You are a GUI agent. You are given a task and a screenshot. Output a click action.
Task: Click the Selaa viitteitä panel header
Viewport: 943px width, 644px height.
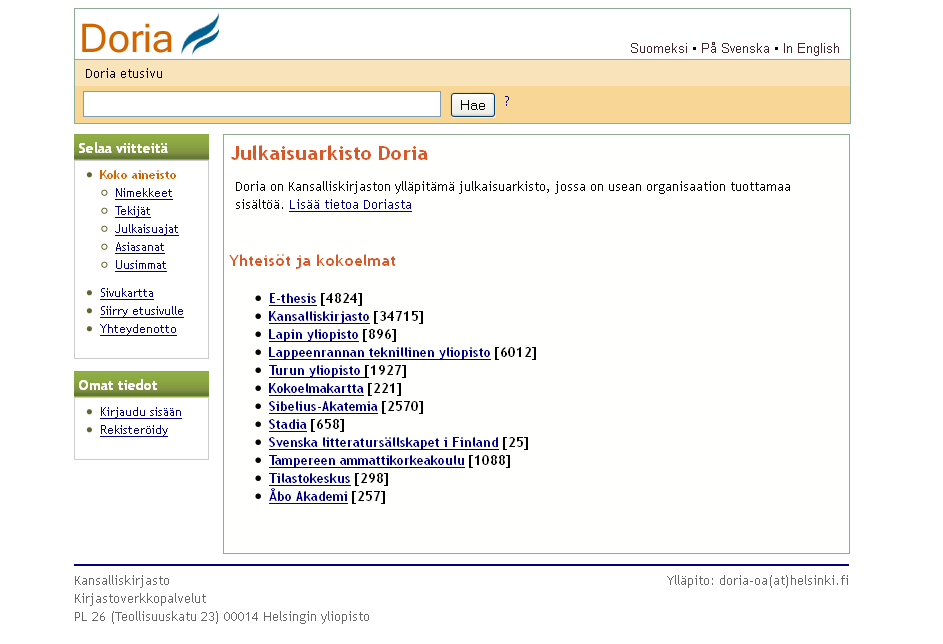(141, 147)
